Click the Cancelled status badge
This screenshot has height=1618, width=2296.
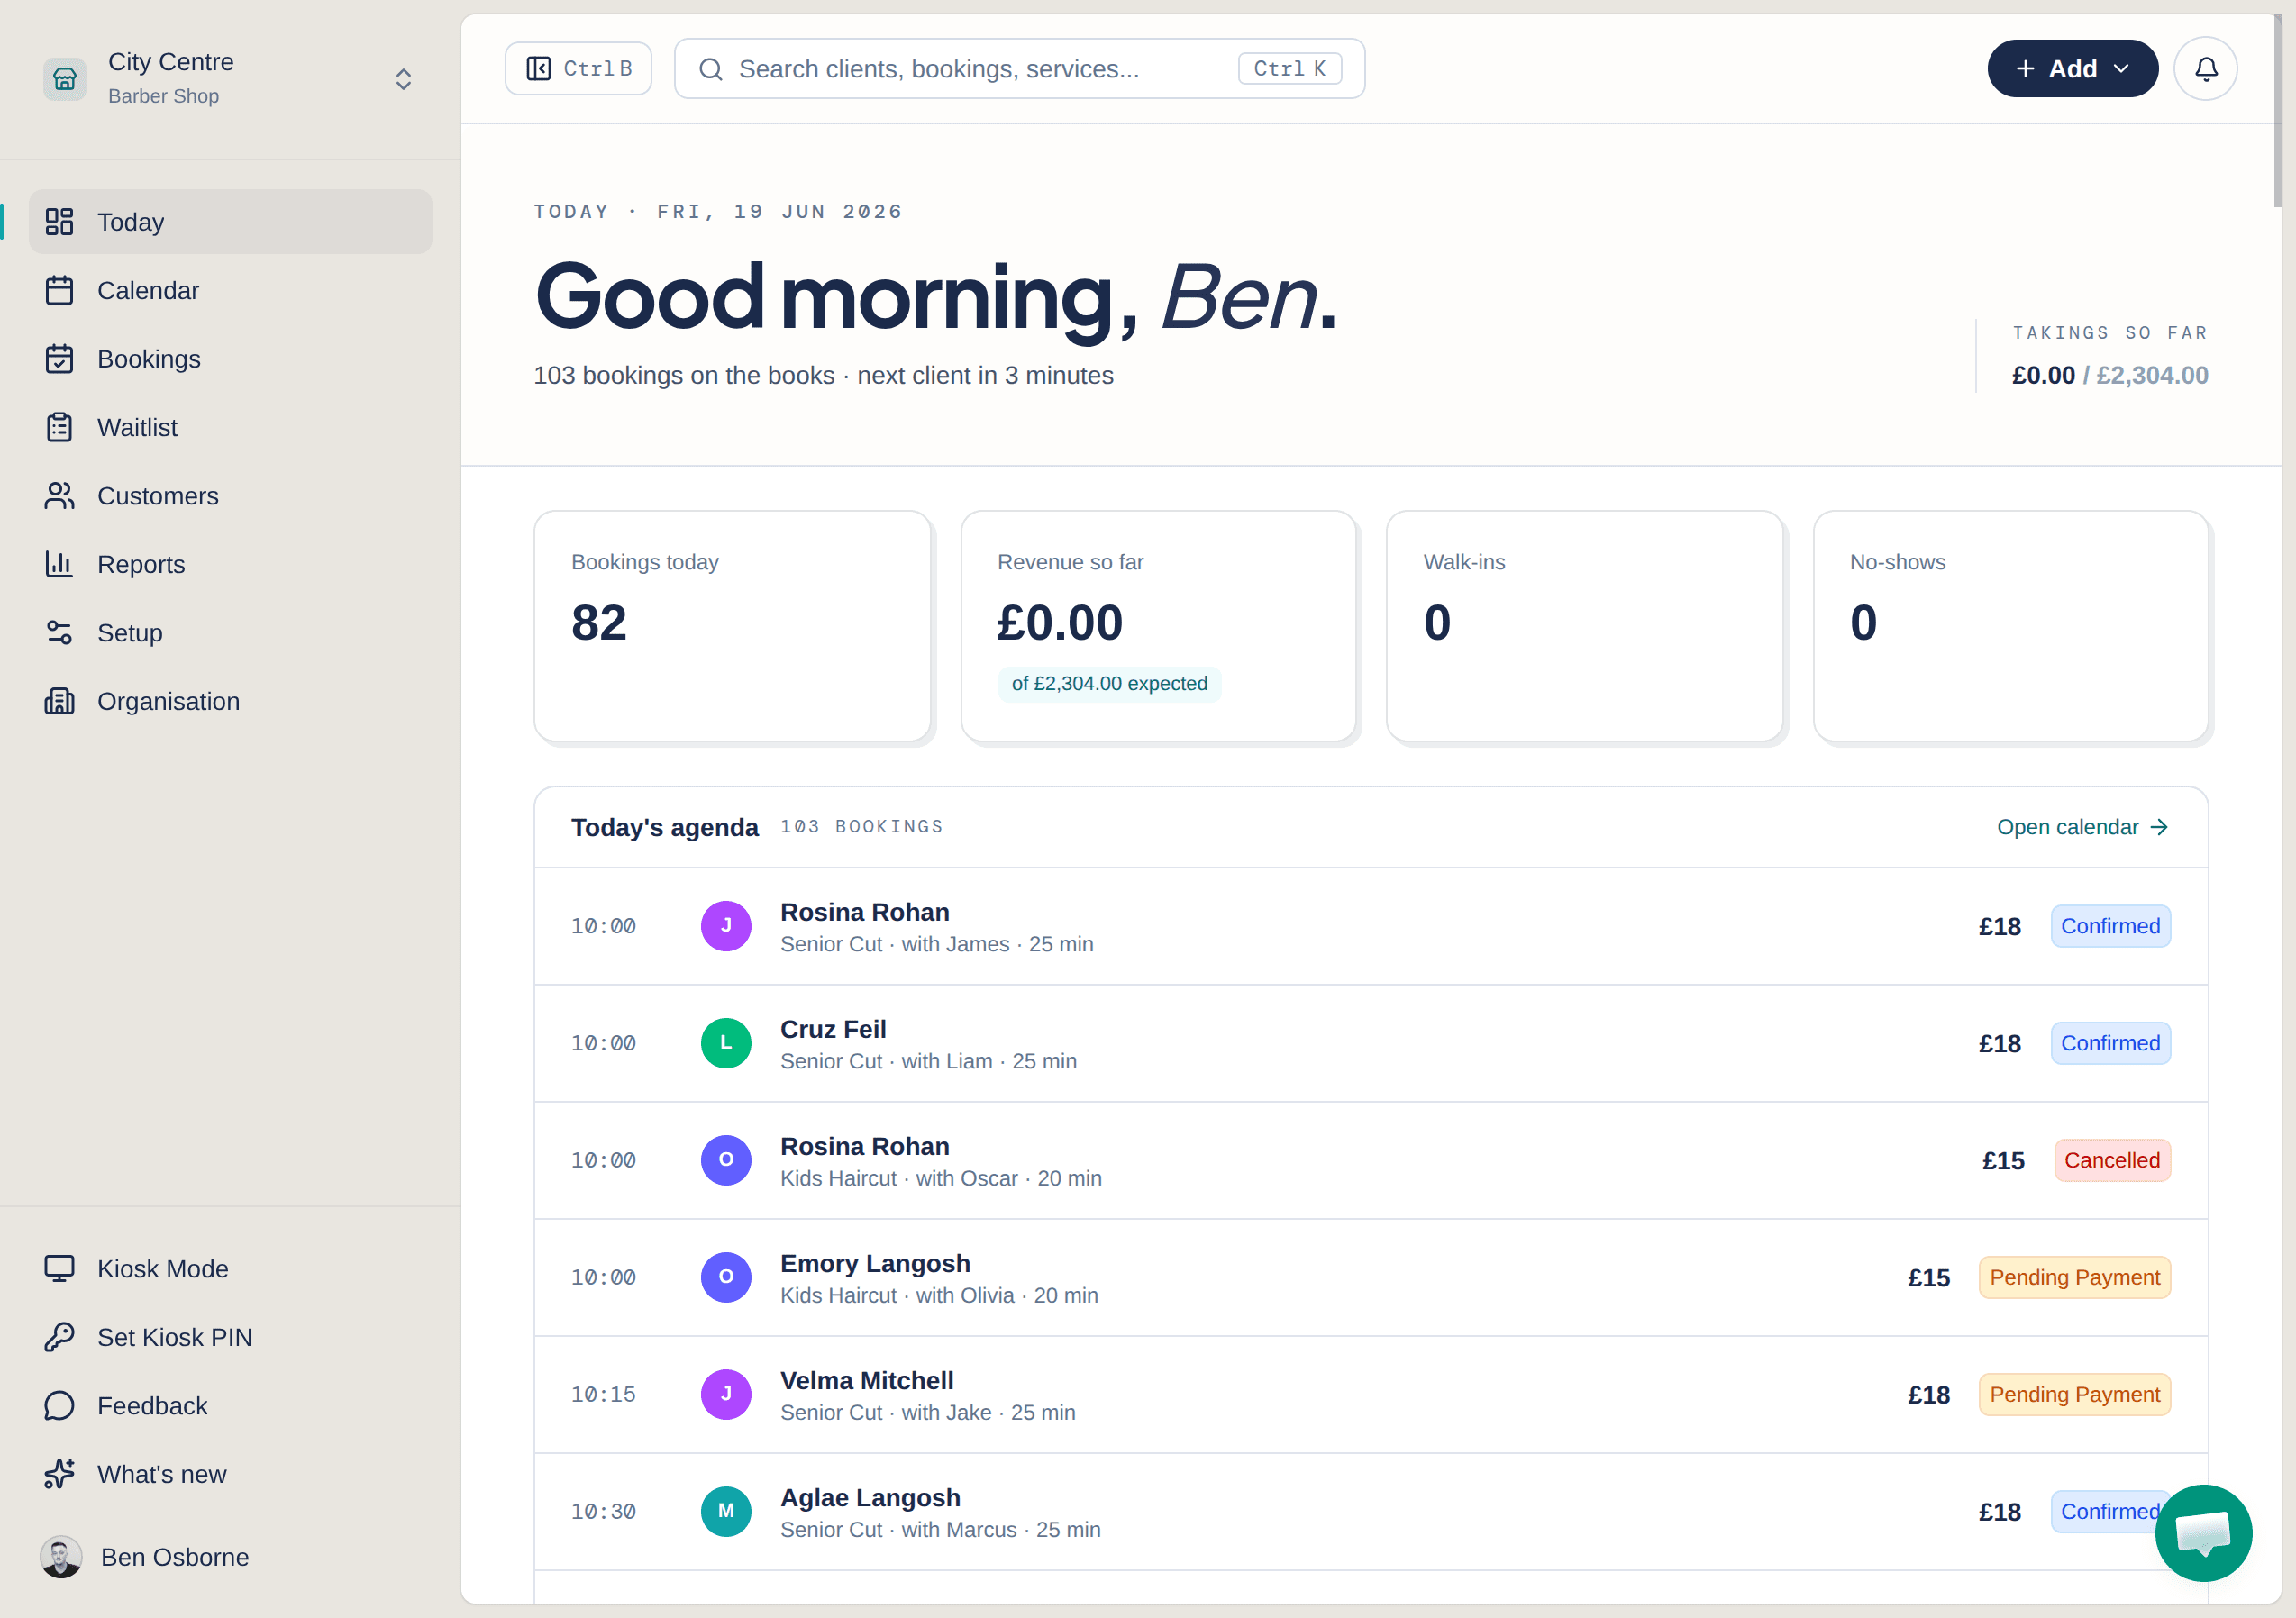[2112, 1160]
